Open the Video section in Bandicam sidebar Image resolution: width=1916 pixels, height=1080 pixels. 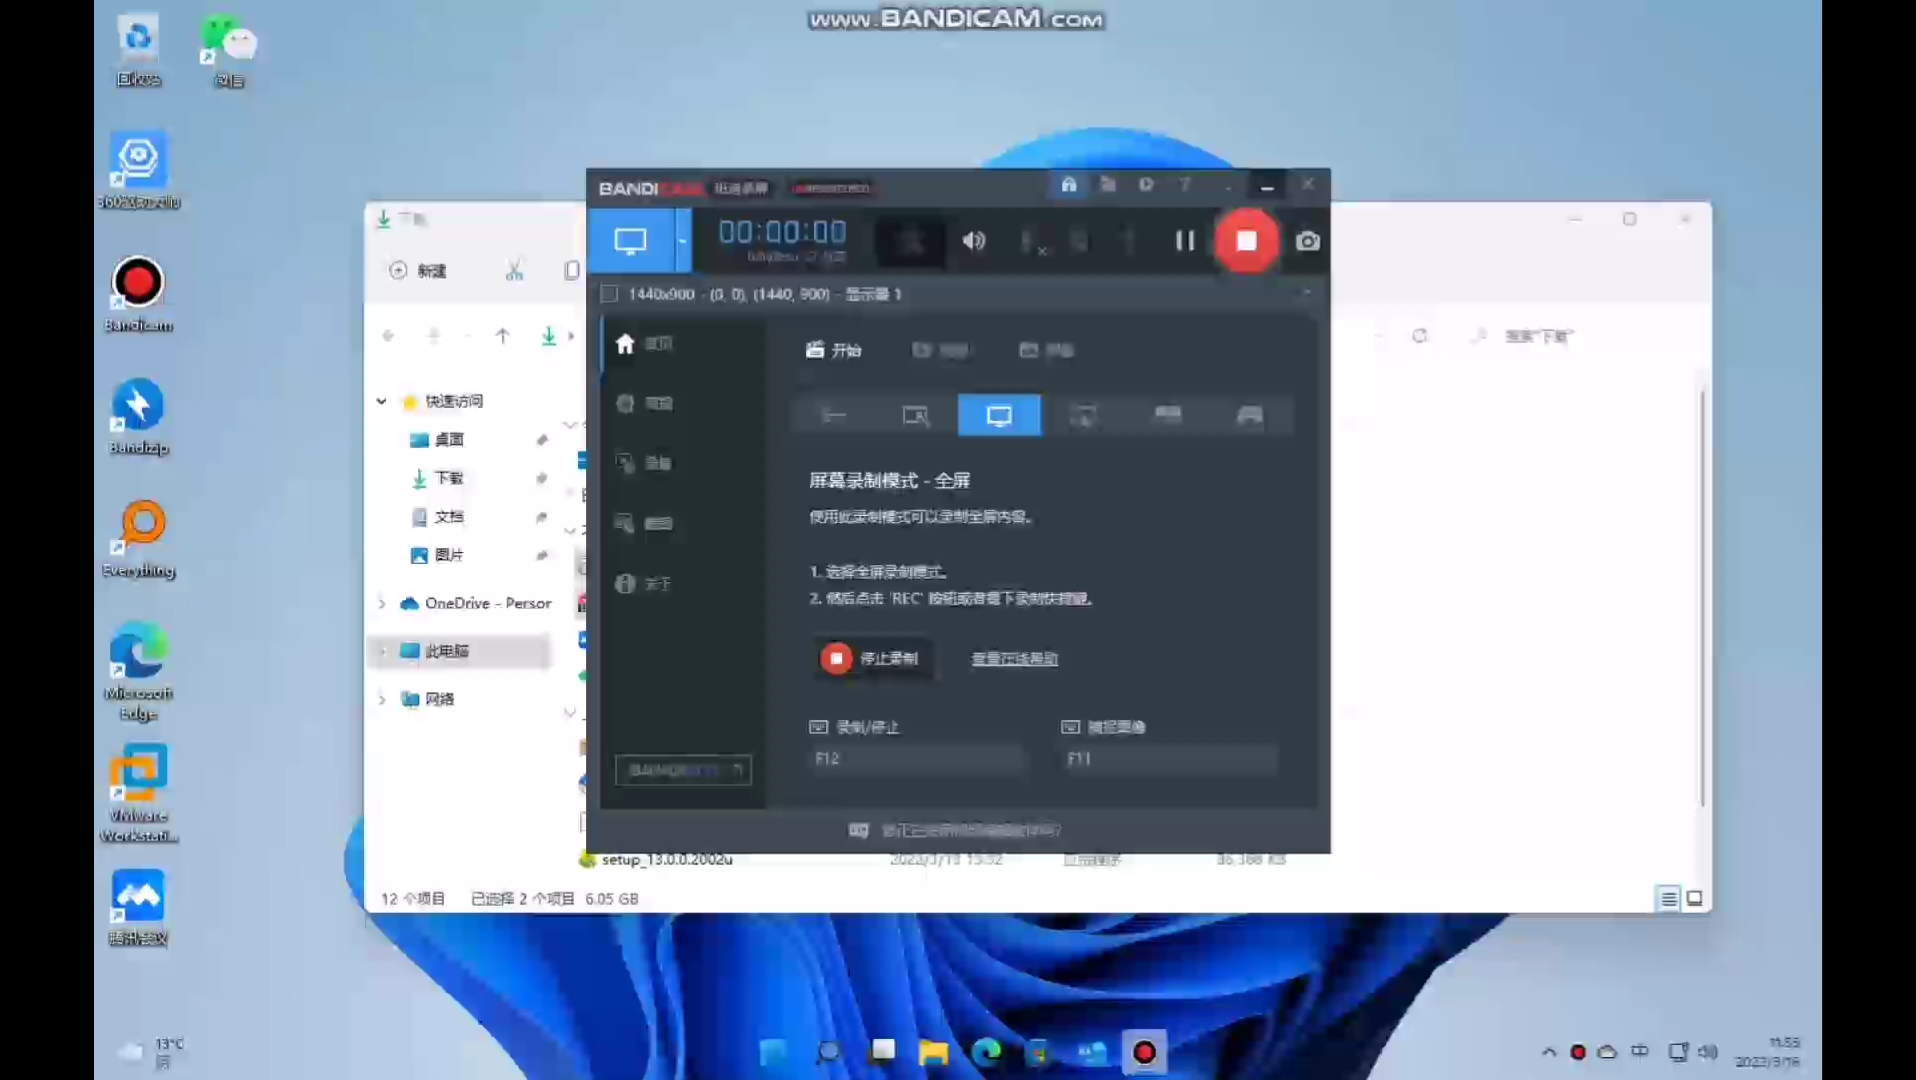pos(644,463)
